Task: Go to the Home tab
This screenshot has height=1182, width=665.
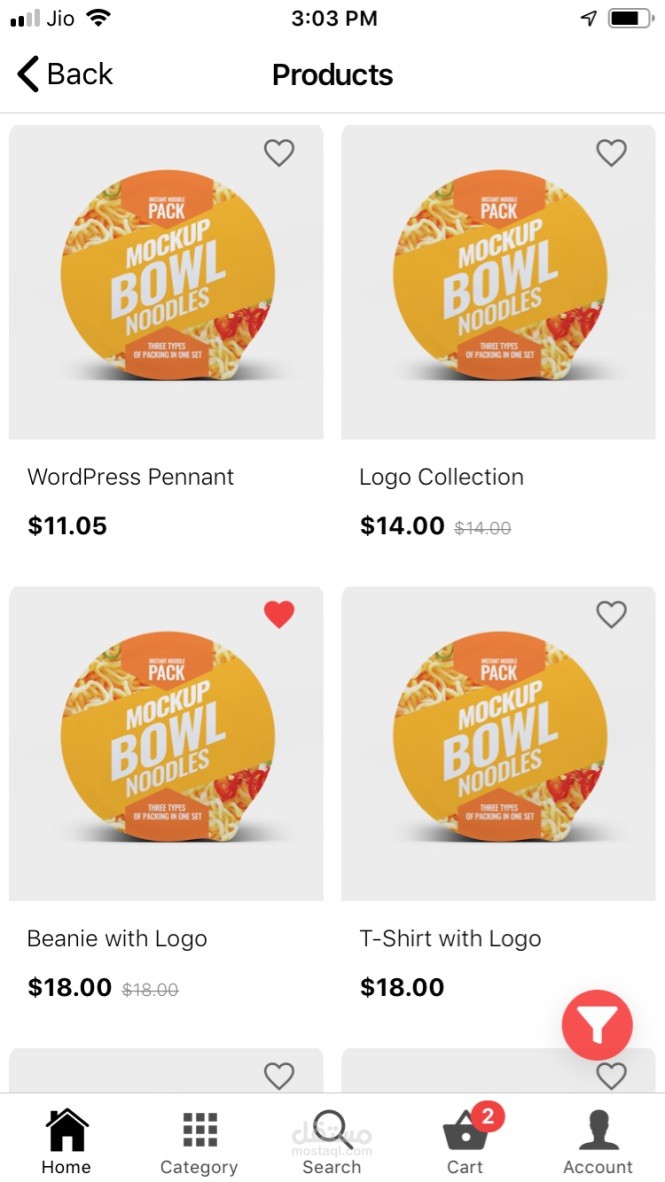Action: pyautogui.click(x=66, y=1140)
